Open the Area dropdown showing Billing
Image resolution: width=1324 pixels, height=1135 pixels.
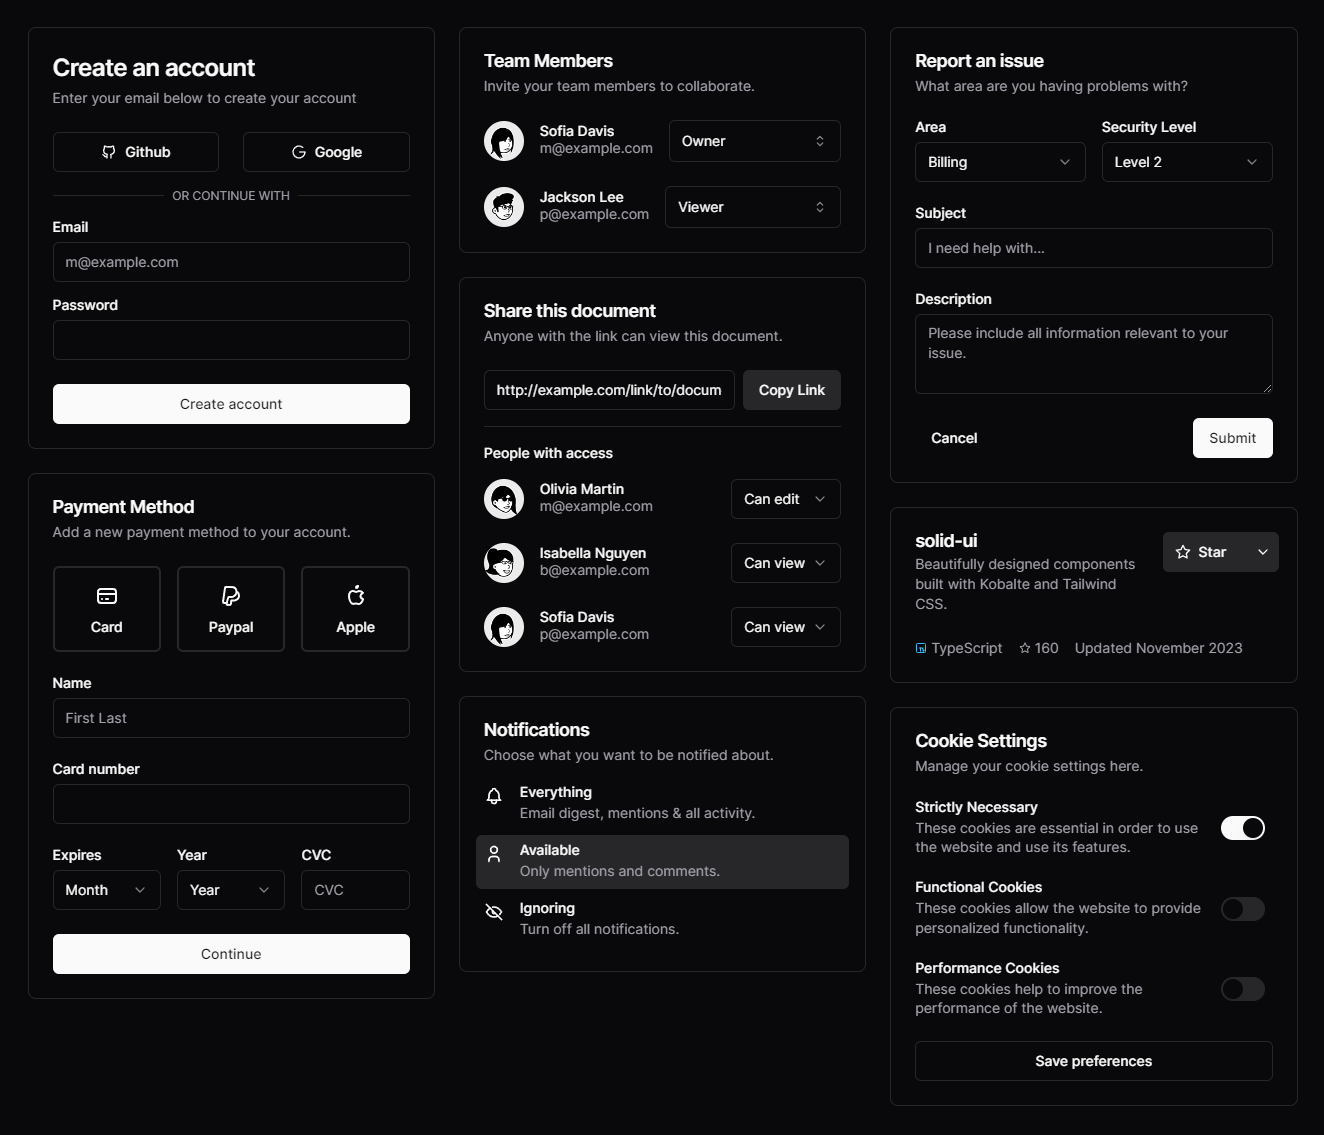(x=999, y=162)
